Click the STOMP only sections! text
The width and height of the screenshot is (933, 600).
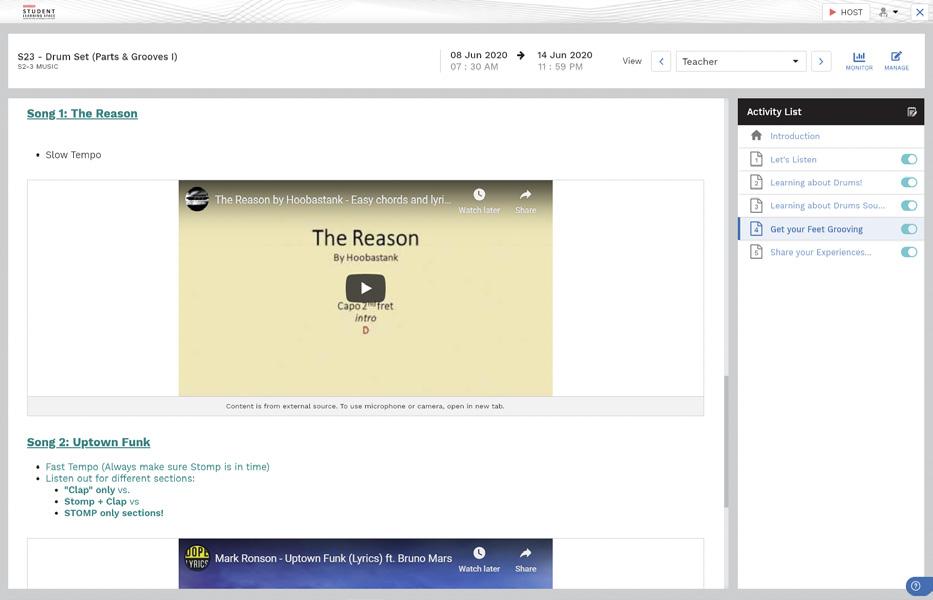[x=114, y=512]
